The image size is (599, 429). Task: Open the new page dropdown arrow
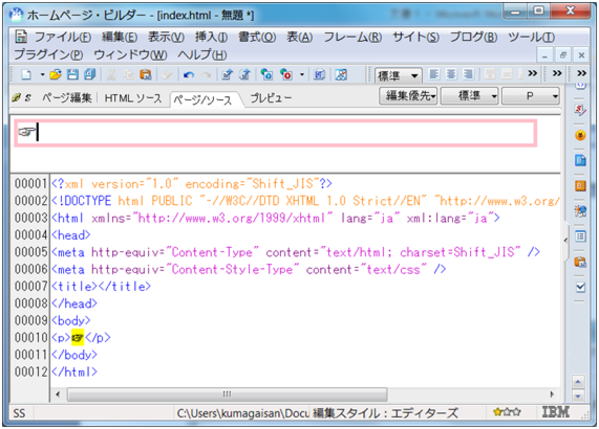[42, 74]
